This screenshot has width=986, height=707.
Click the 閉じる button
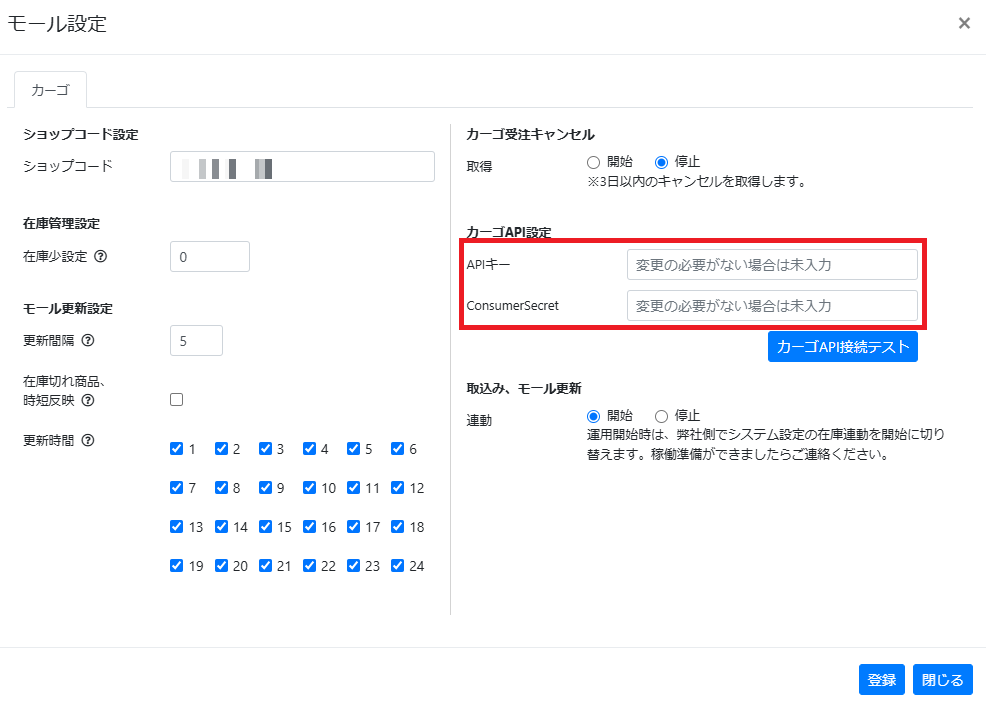coord(943,679)
